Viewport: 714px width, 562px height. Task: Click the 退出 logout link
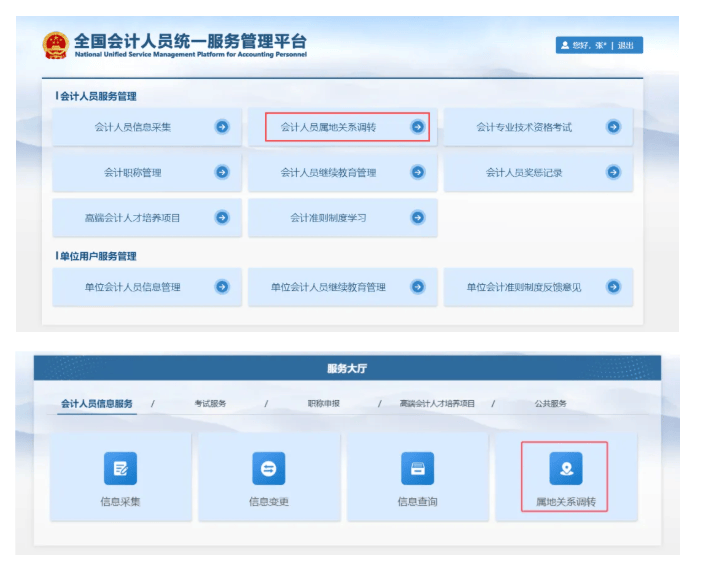626,45
